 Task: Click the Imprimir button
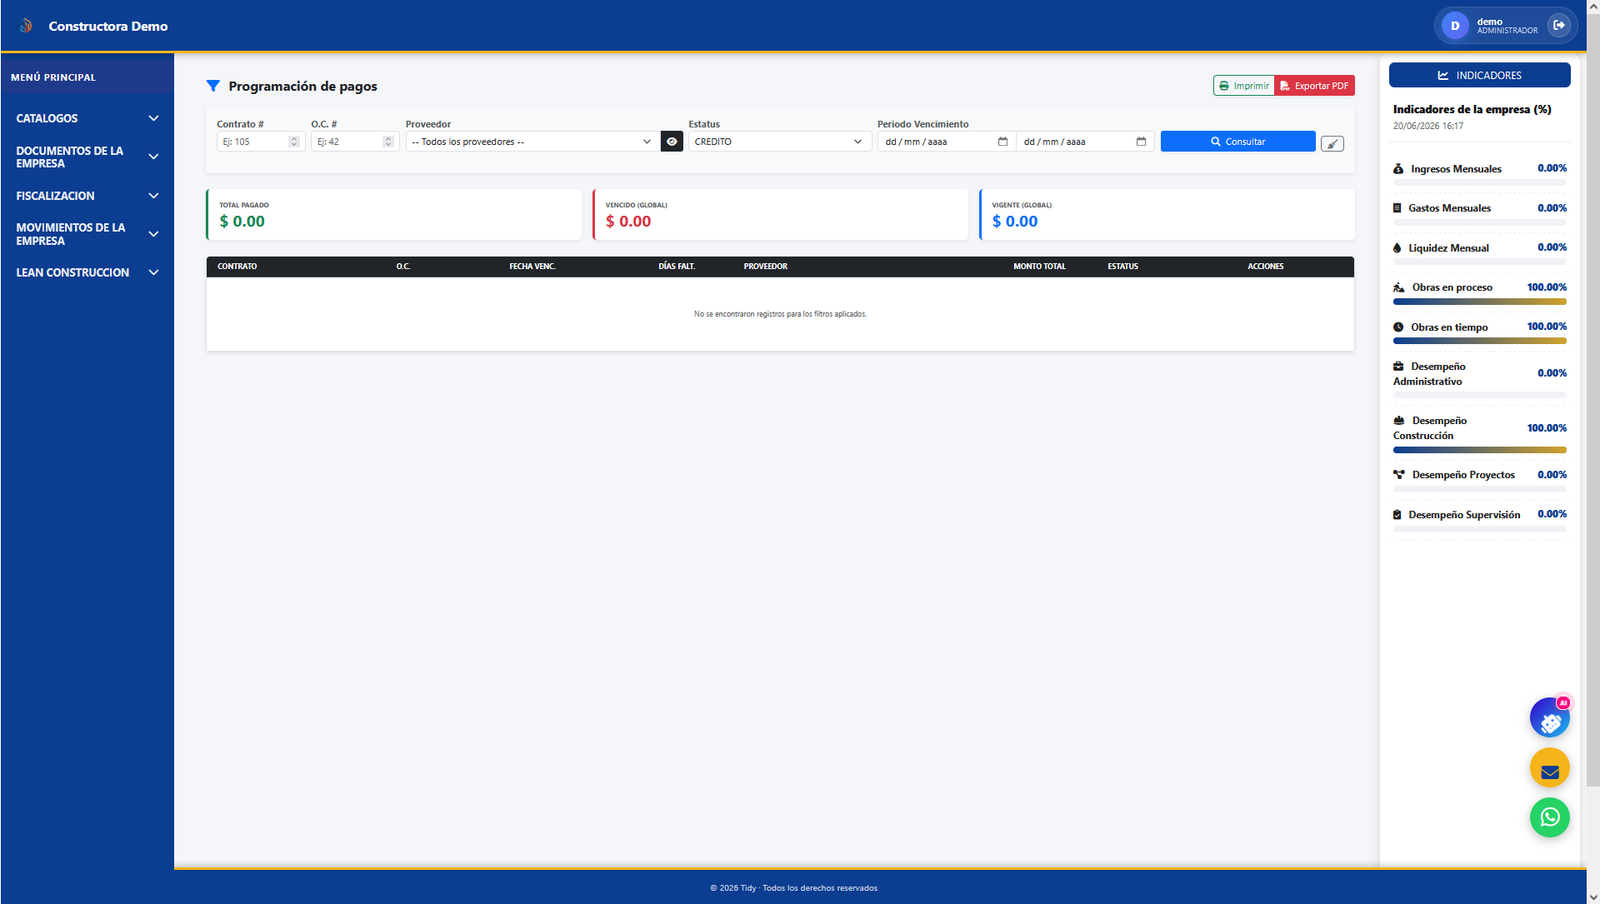[1244, 86]
